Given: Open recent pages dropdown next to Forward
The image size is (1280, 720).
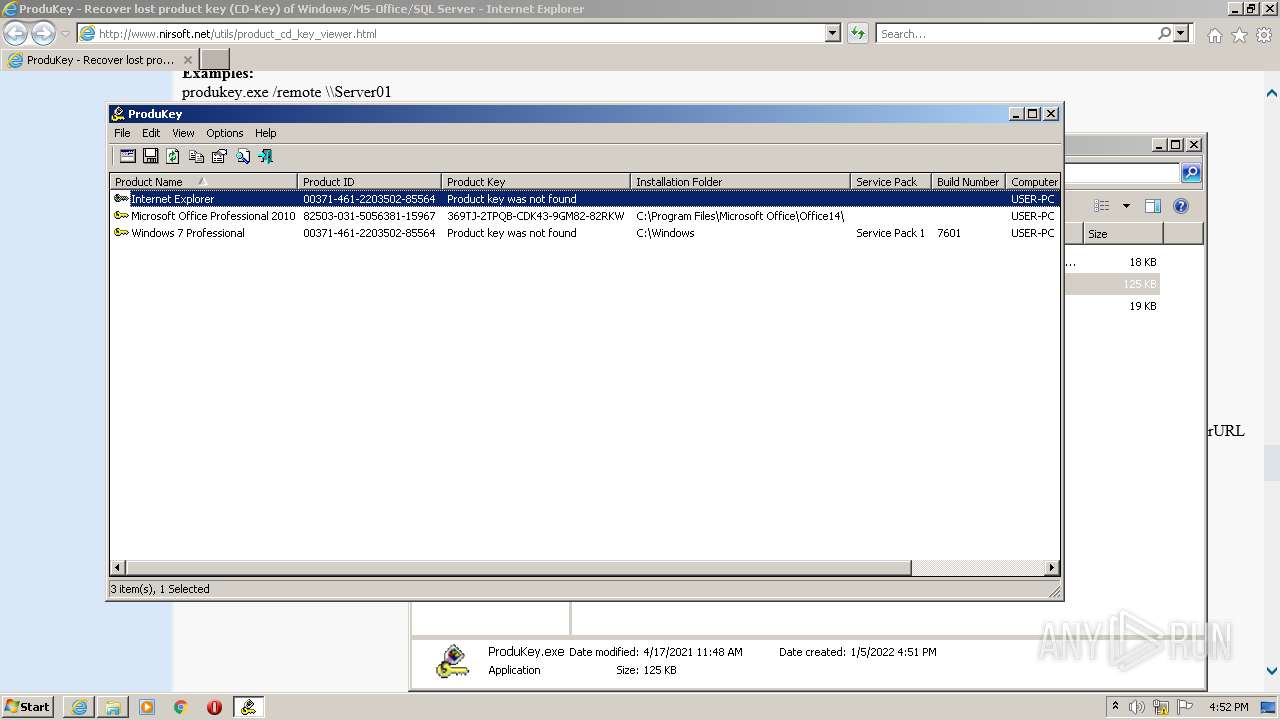Looking at the screenshot, I should [x=65, y=34].
